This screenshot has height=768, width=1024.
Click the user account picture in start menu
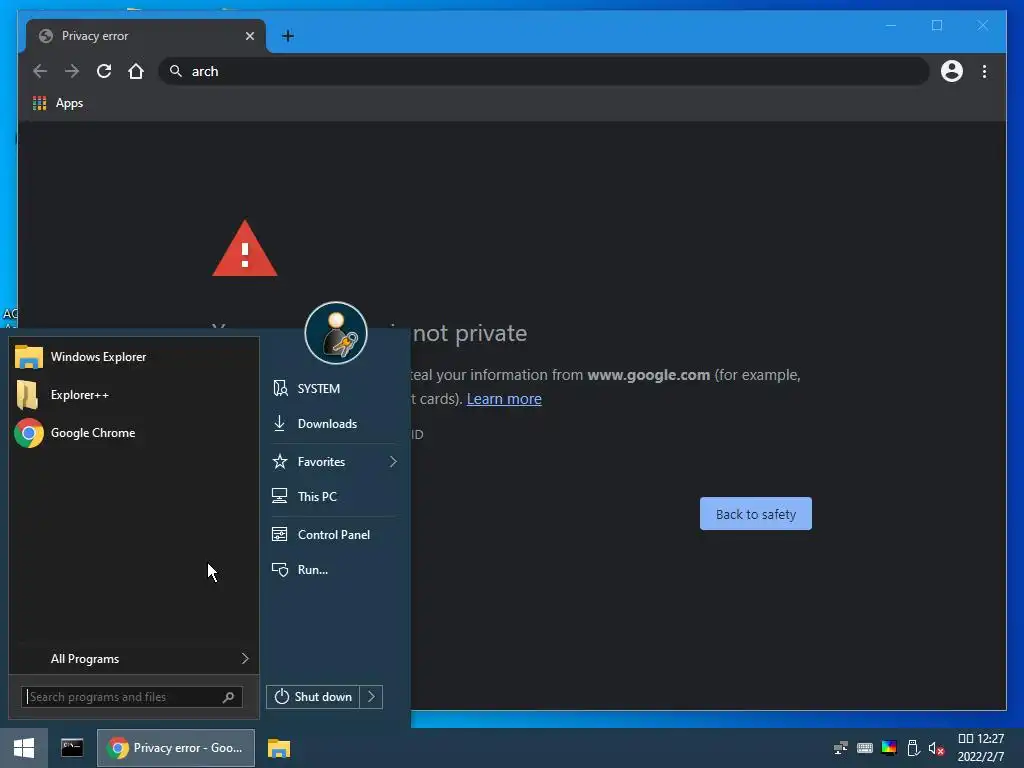click(336, 333)
